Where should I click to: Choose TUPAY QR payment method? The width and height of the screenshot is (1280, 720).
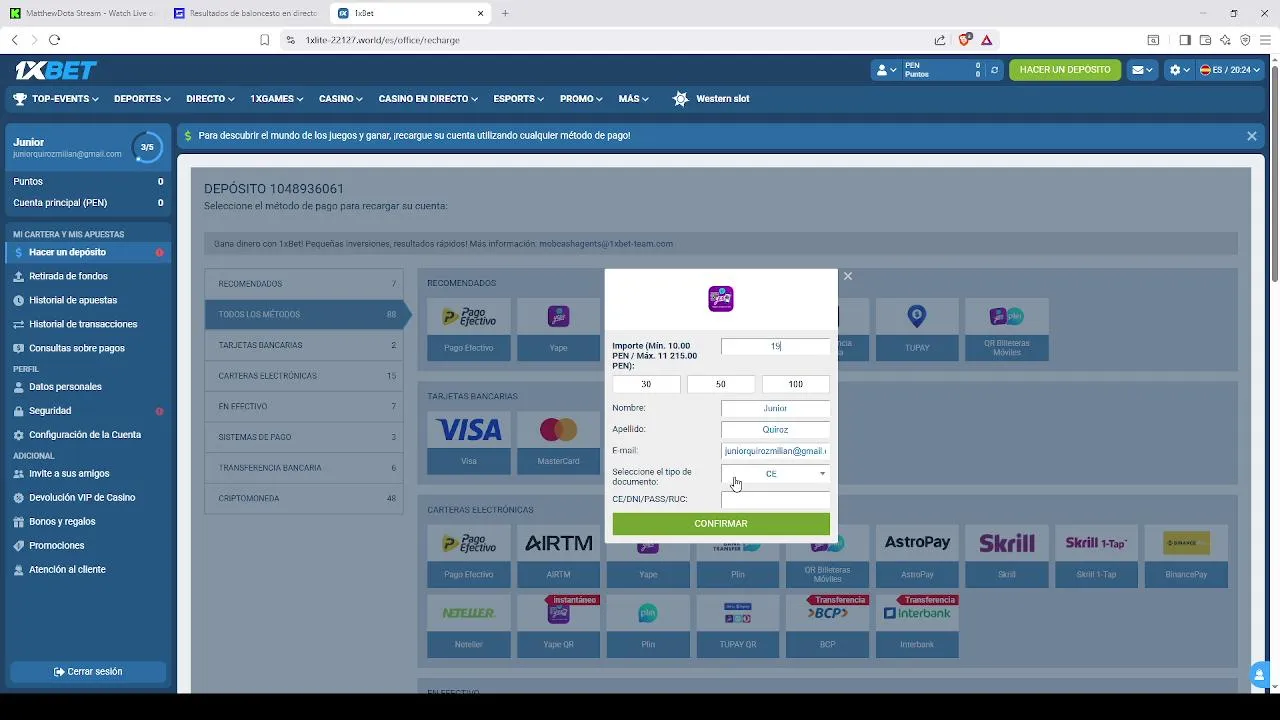coord(738,626)
